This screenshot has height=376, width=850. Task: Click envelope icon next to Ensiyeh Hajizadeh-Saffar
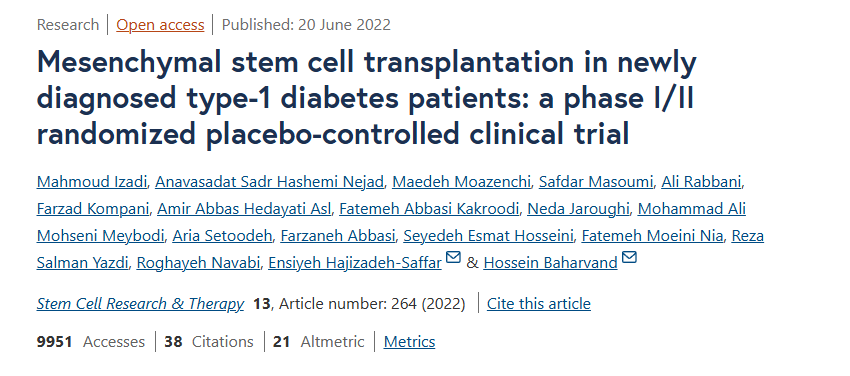[453, 257]
